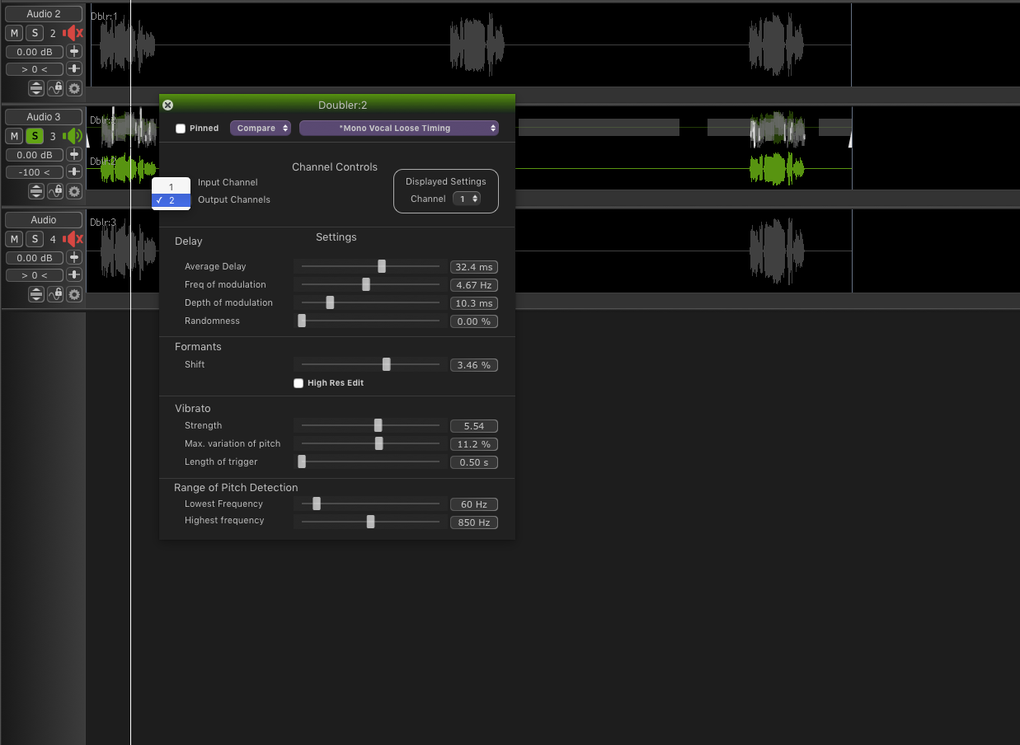
Task: Click the plus icon beside Audio 2's 0.00 dB
Action: tap(74, 51)
